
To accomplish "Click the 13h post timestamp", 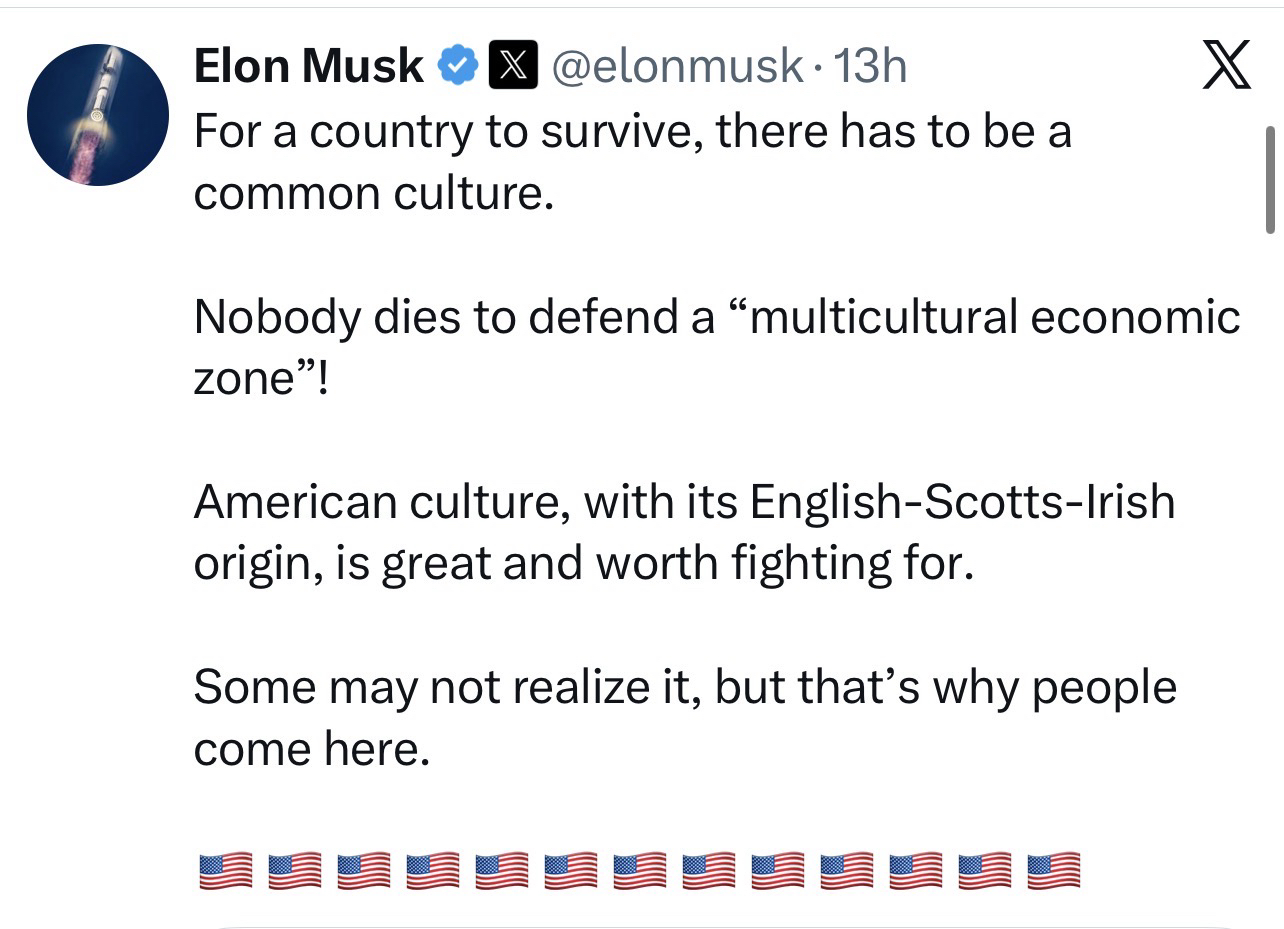I will (870, 67).
